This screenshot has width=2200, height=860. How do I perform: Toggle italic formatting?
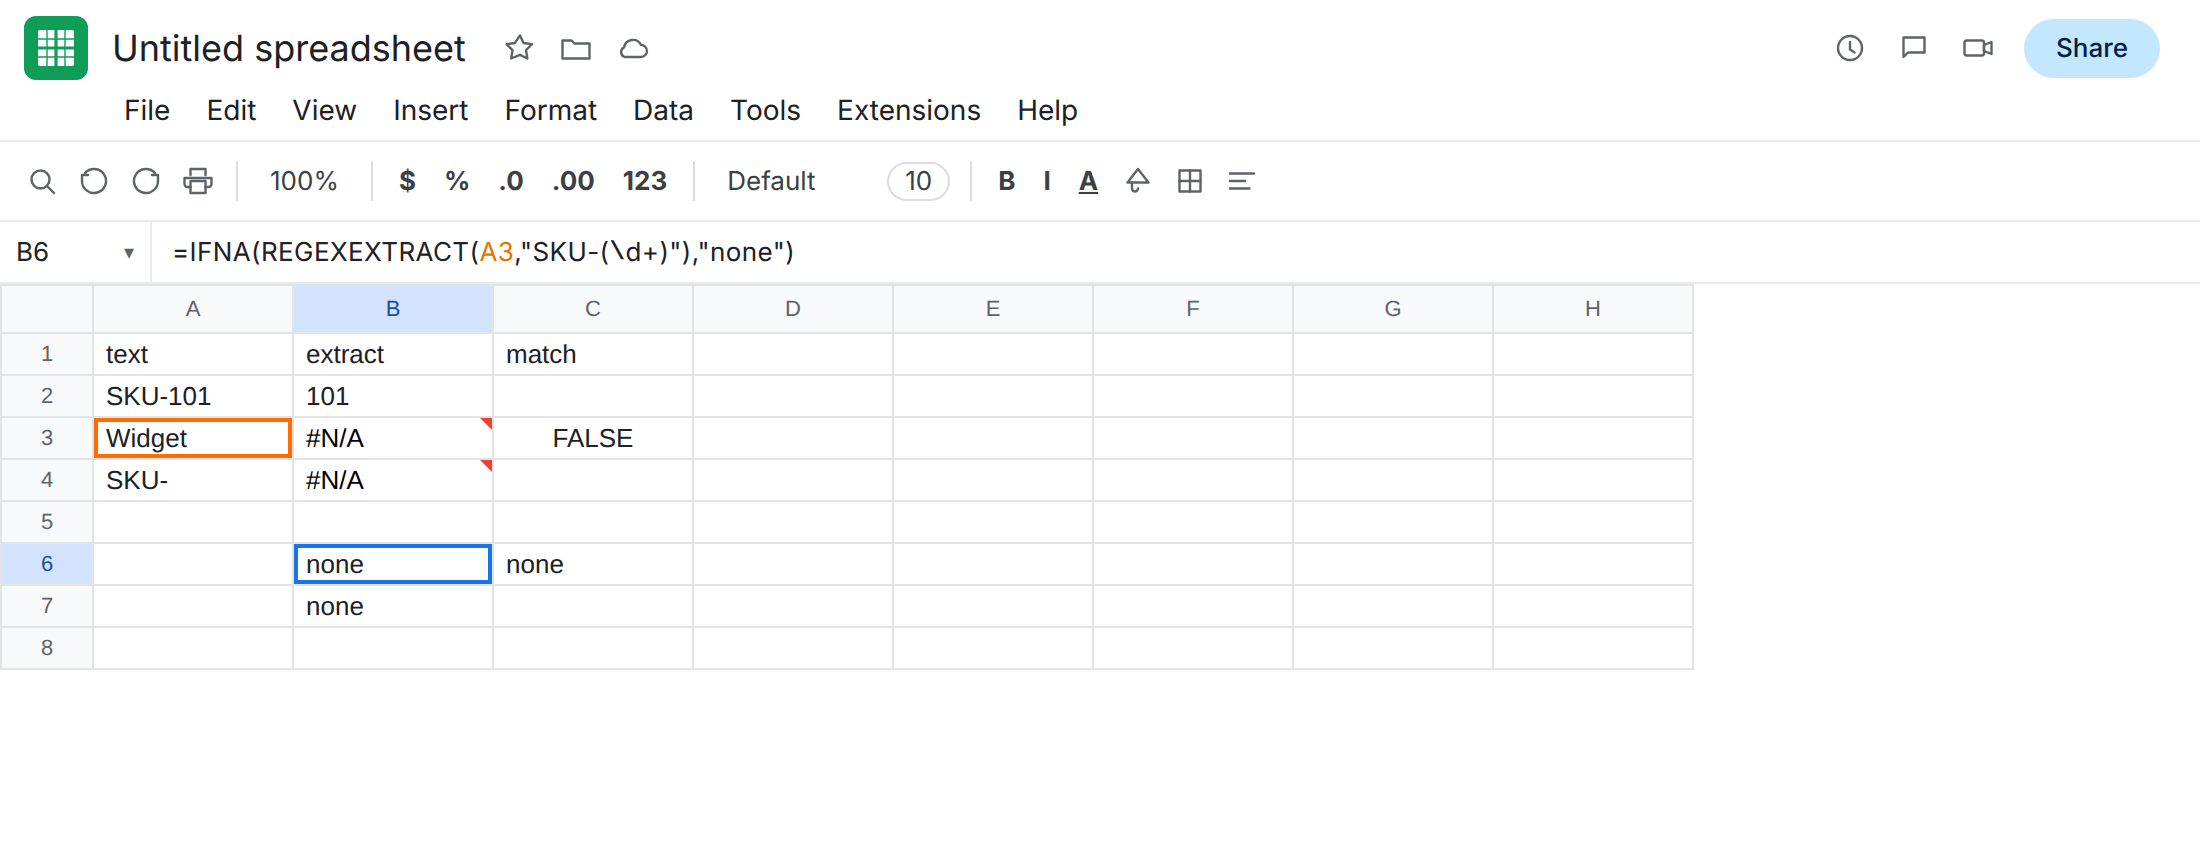1047,181
